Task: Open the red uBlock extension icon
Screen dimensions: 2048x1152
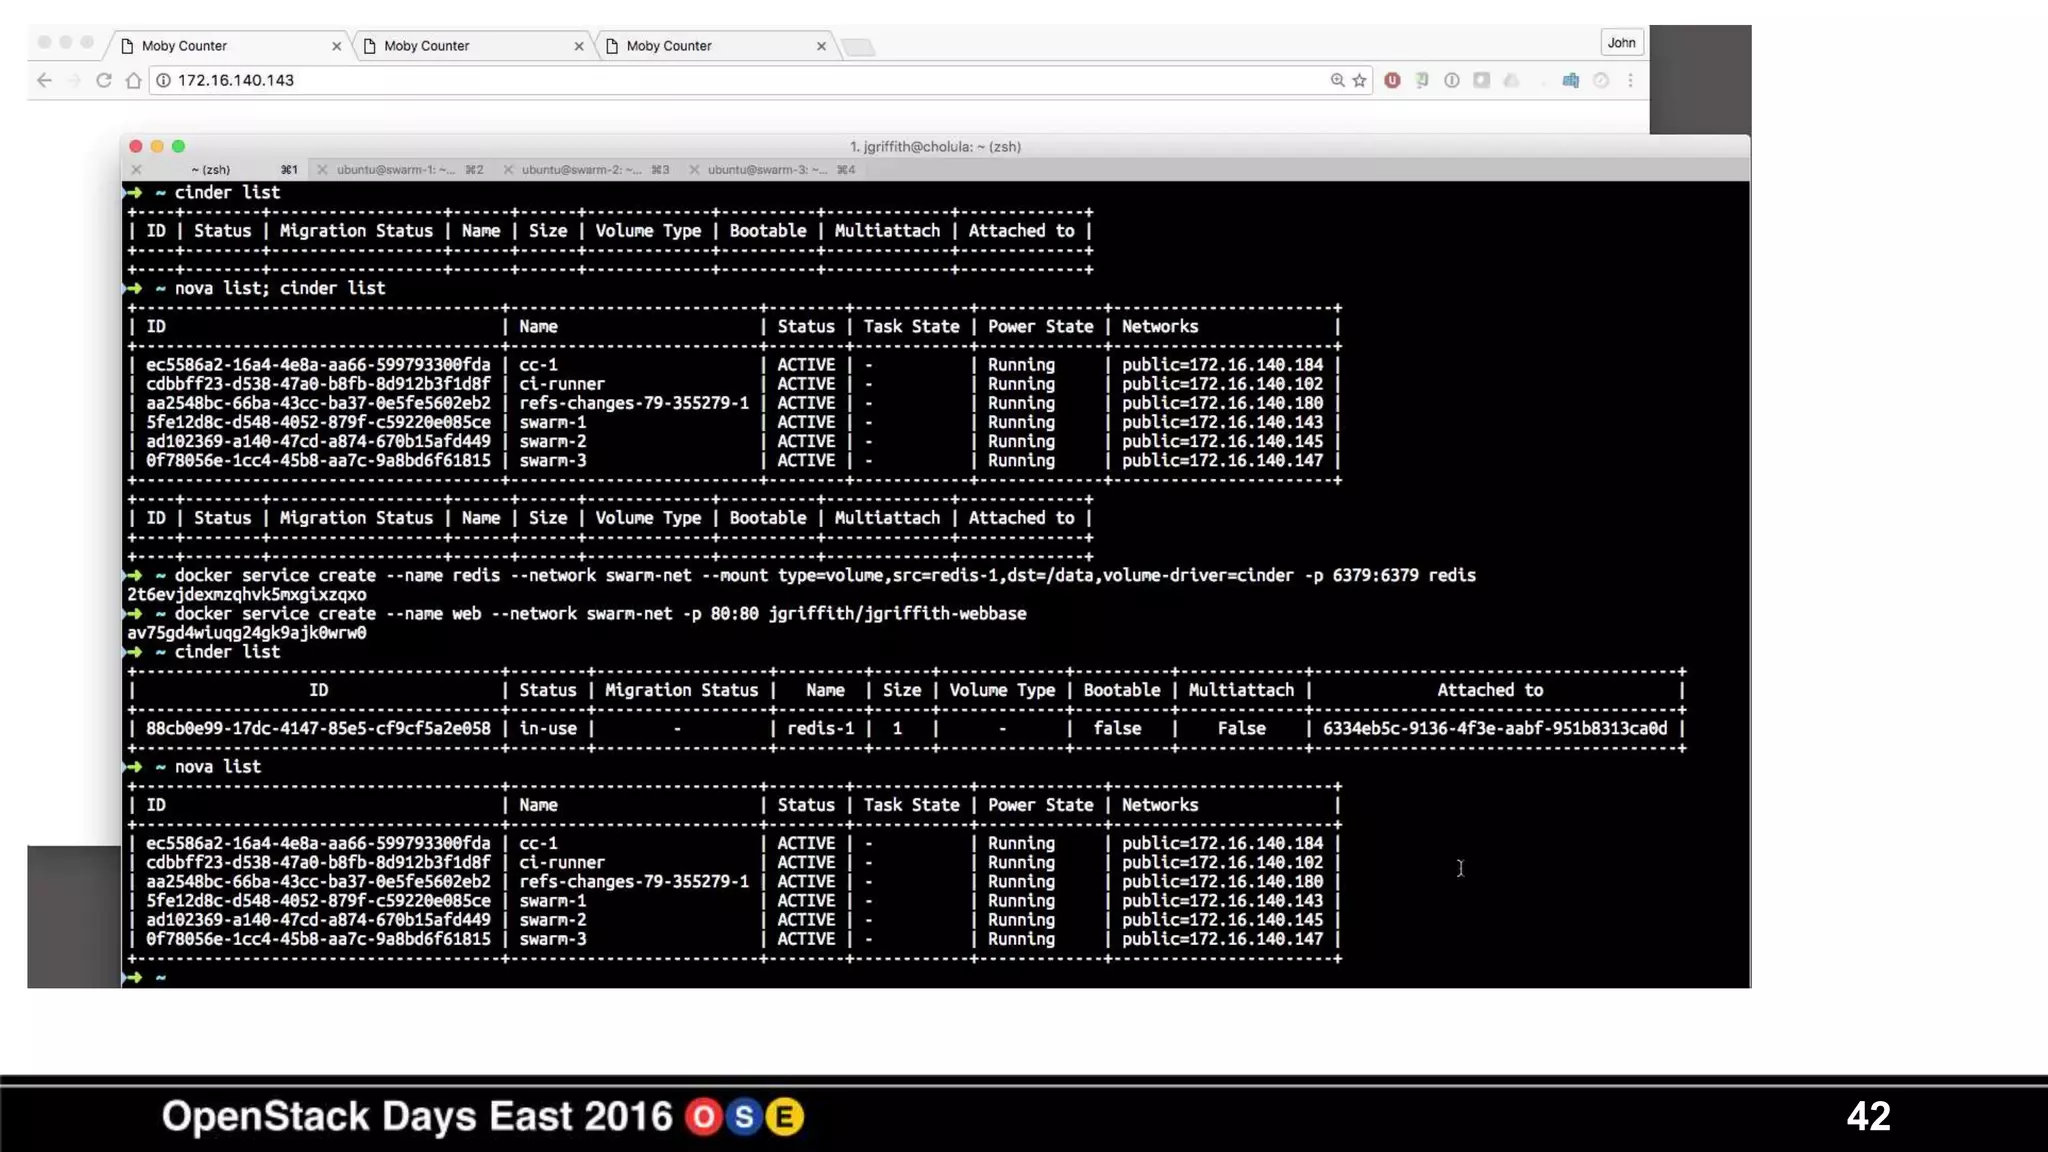Action: [x=1392, y=80]
